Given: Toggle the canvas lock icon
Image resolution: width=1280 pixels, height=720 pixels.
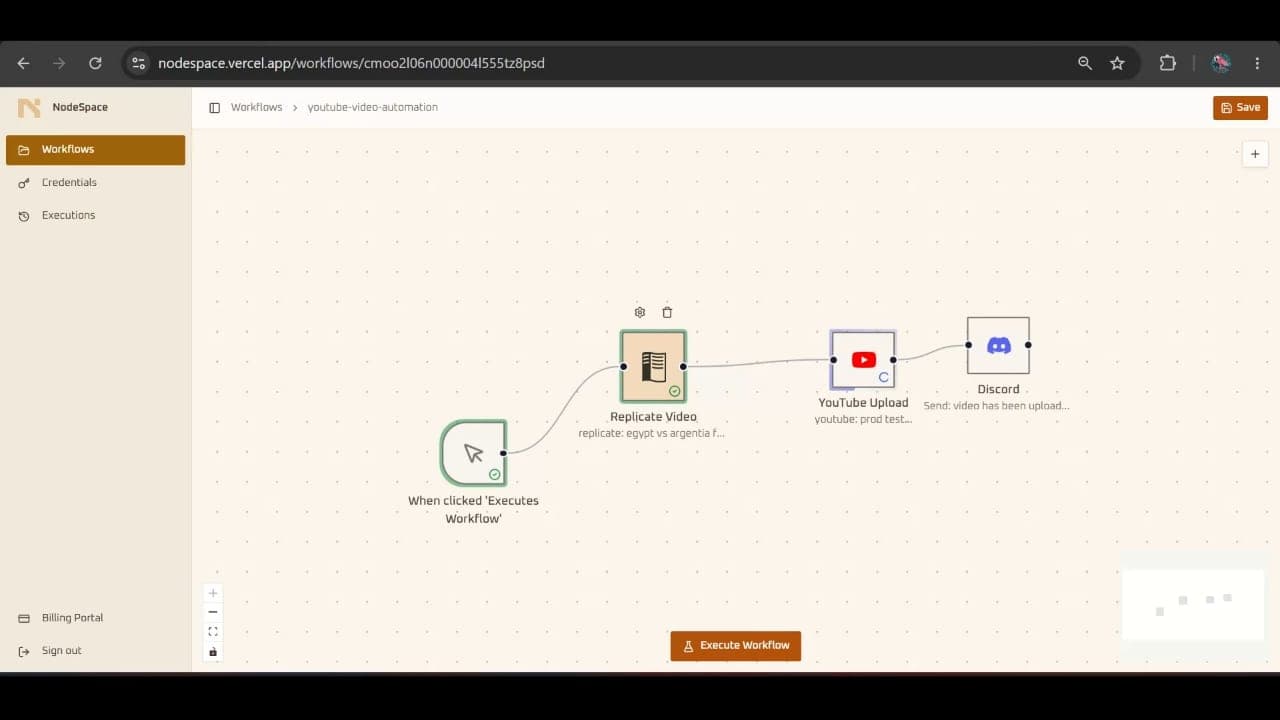Looking at the screenshot, I should pyautogui.click(x=213, y=652).
